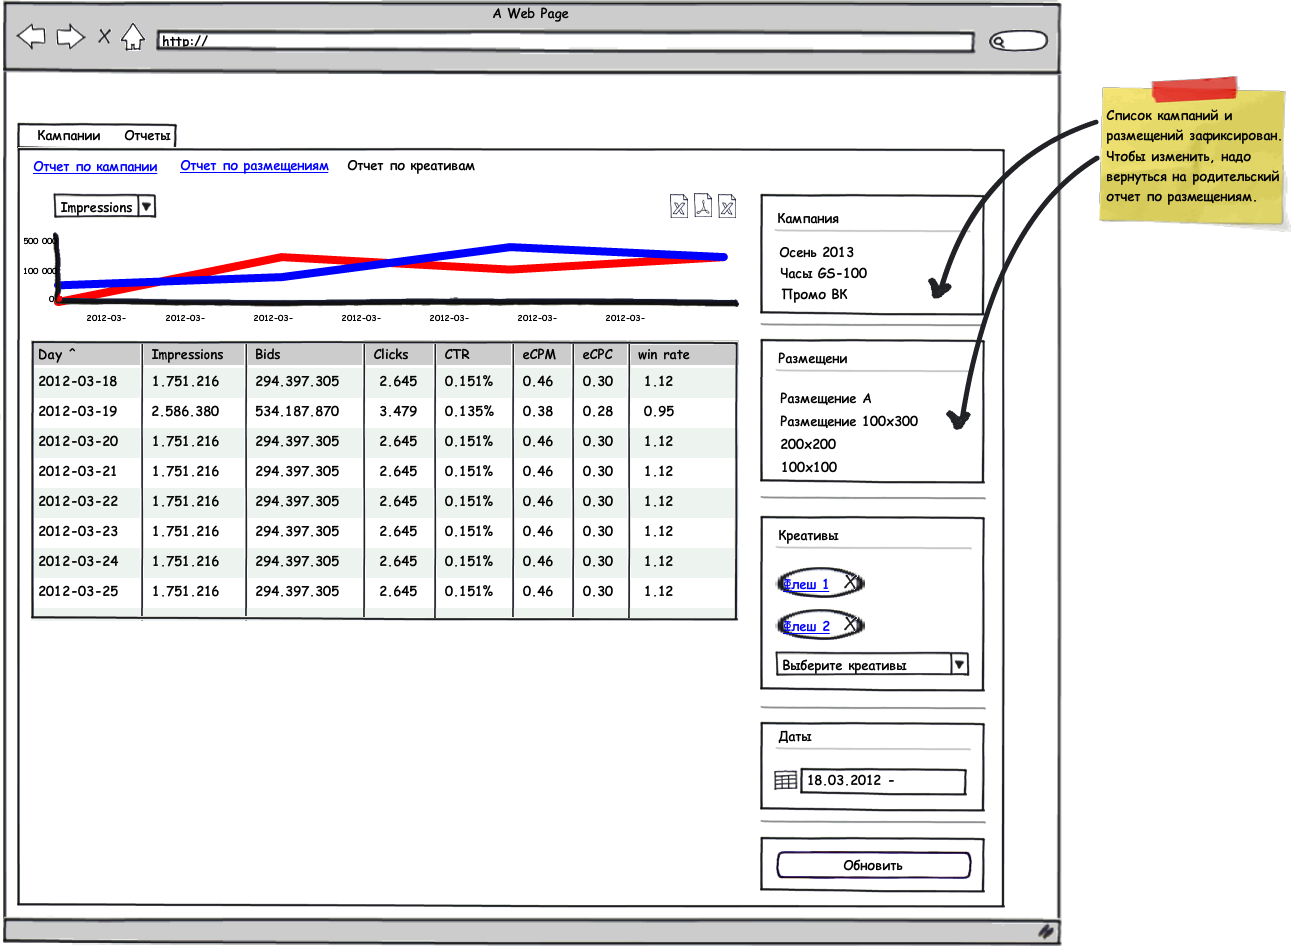Export report using the PDF icon
Screen dimensions: 1291x946
click(703, 206)
